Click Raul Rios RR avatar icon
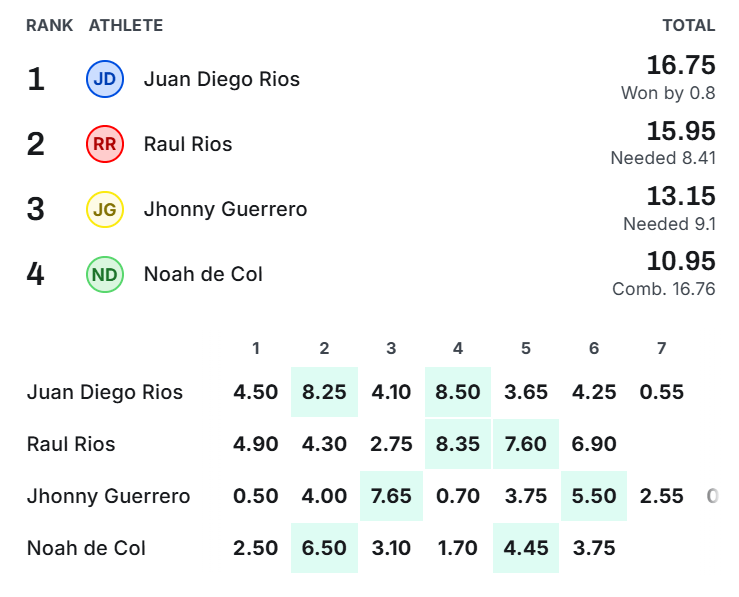Screen dimensions: 739x597 [105, 144]
